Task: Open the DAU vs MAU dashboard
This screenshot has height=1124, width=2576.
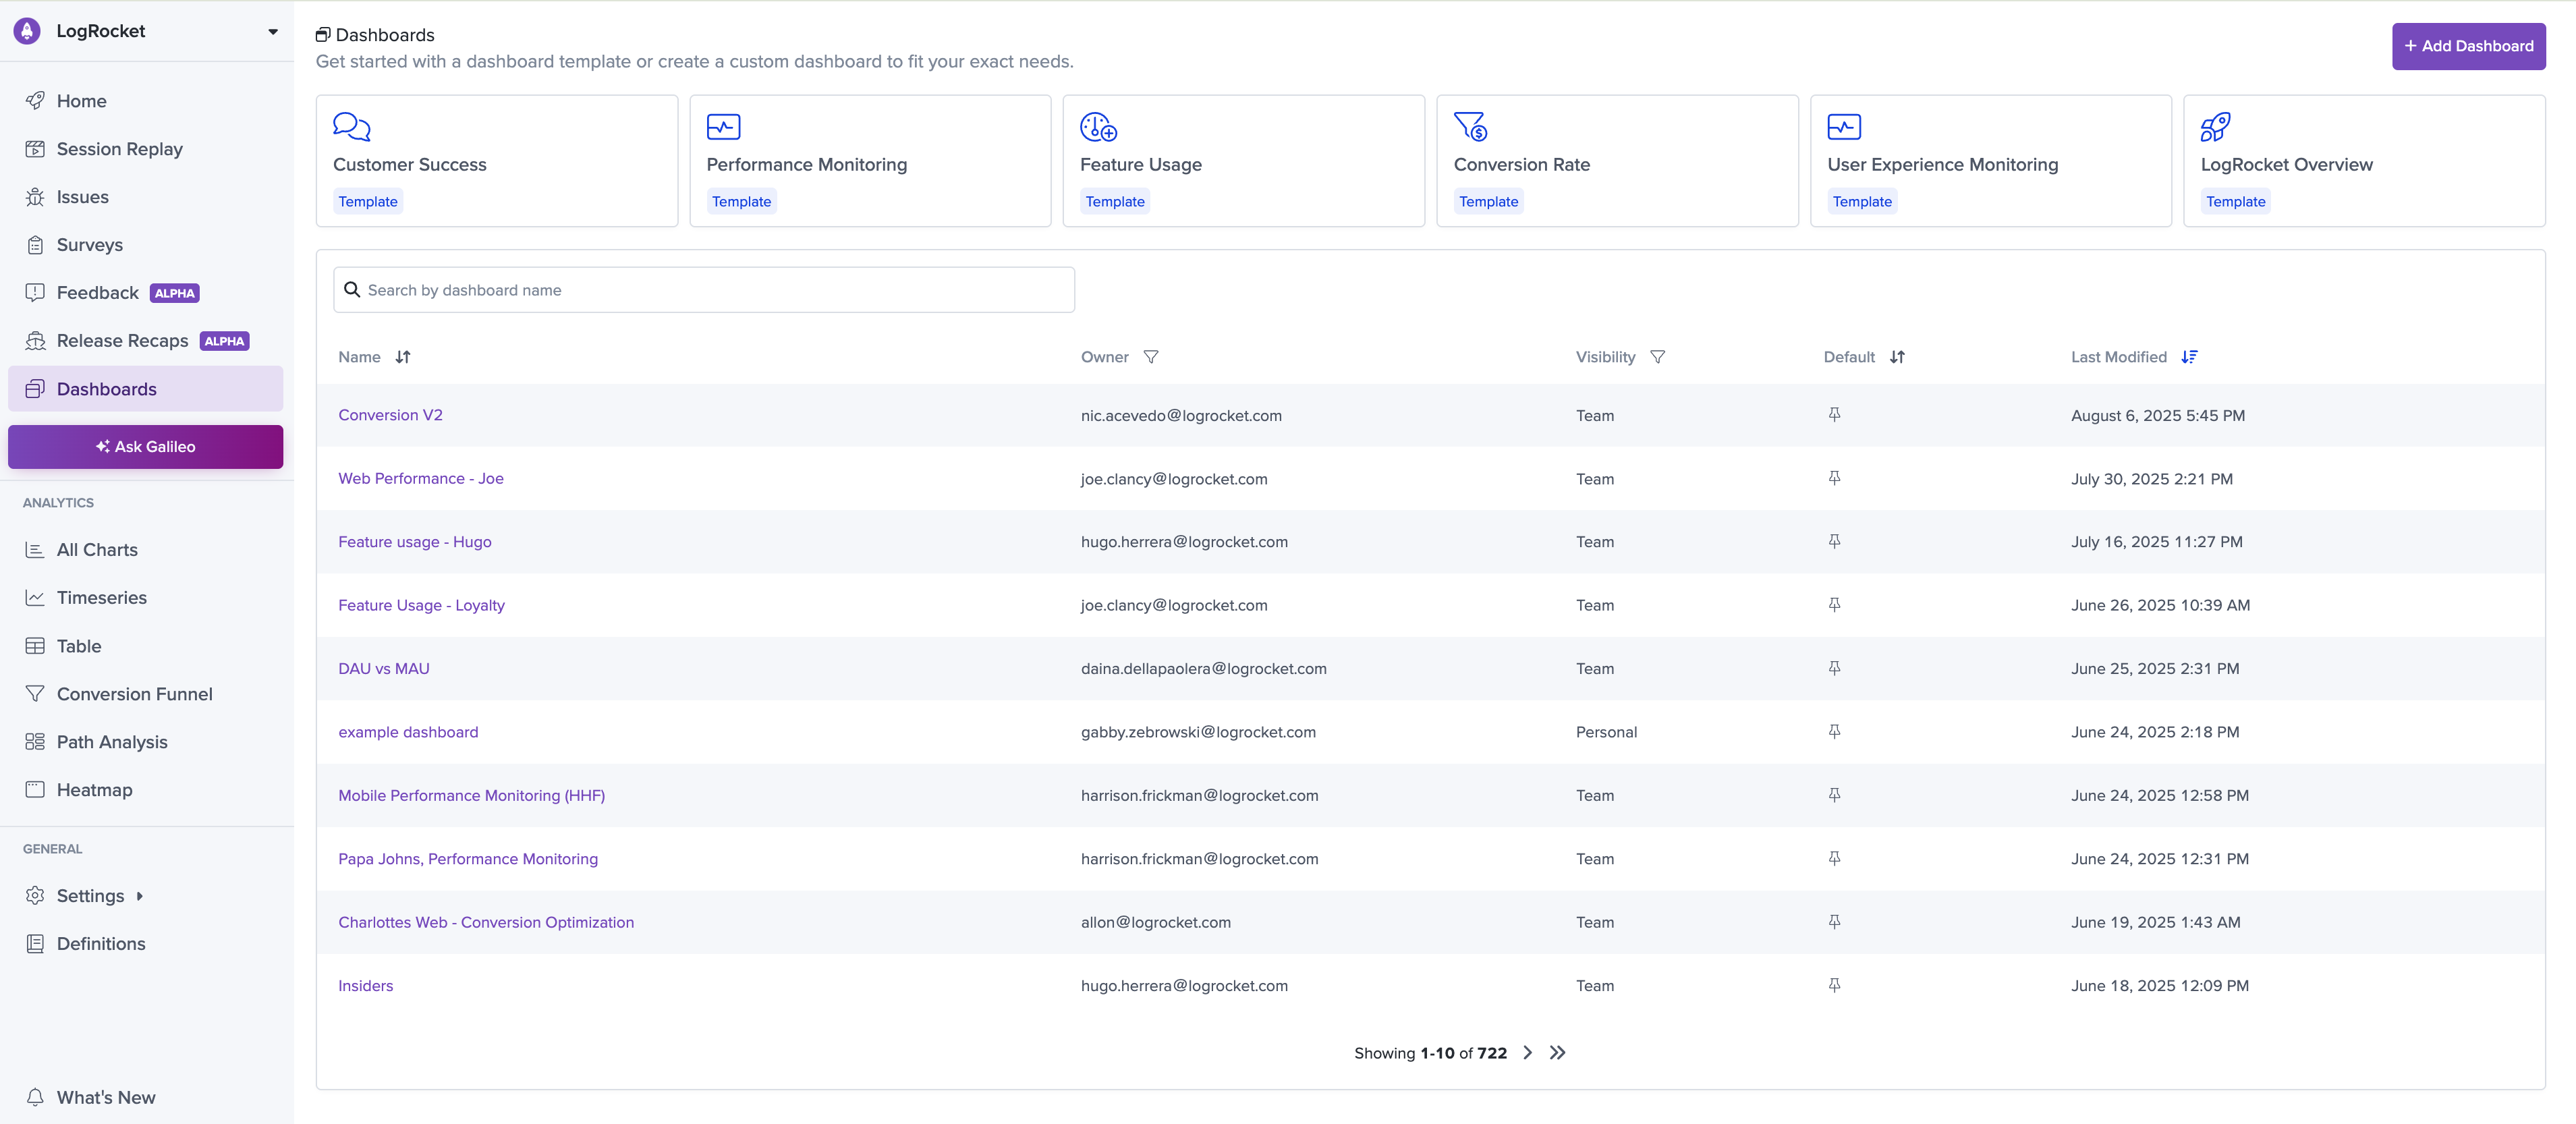Action: click(x=384, y=669)
